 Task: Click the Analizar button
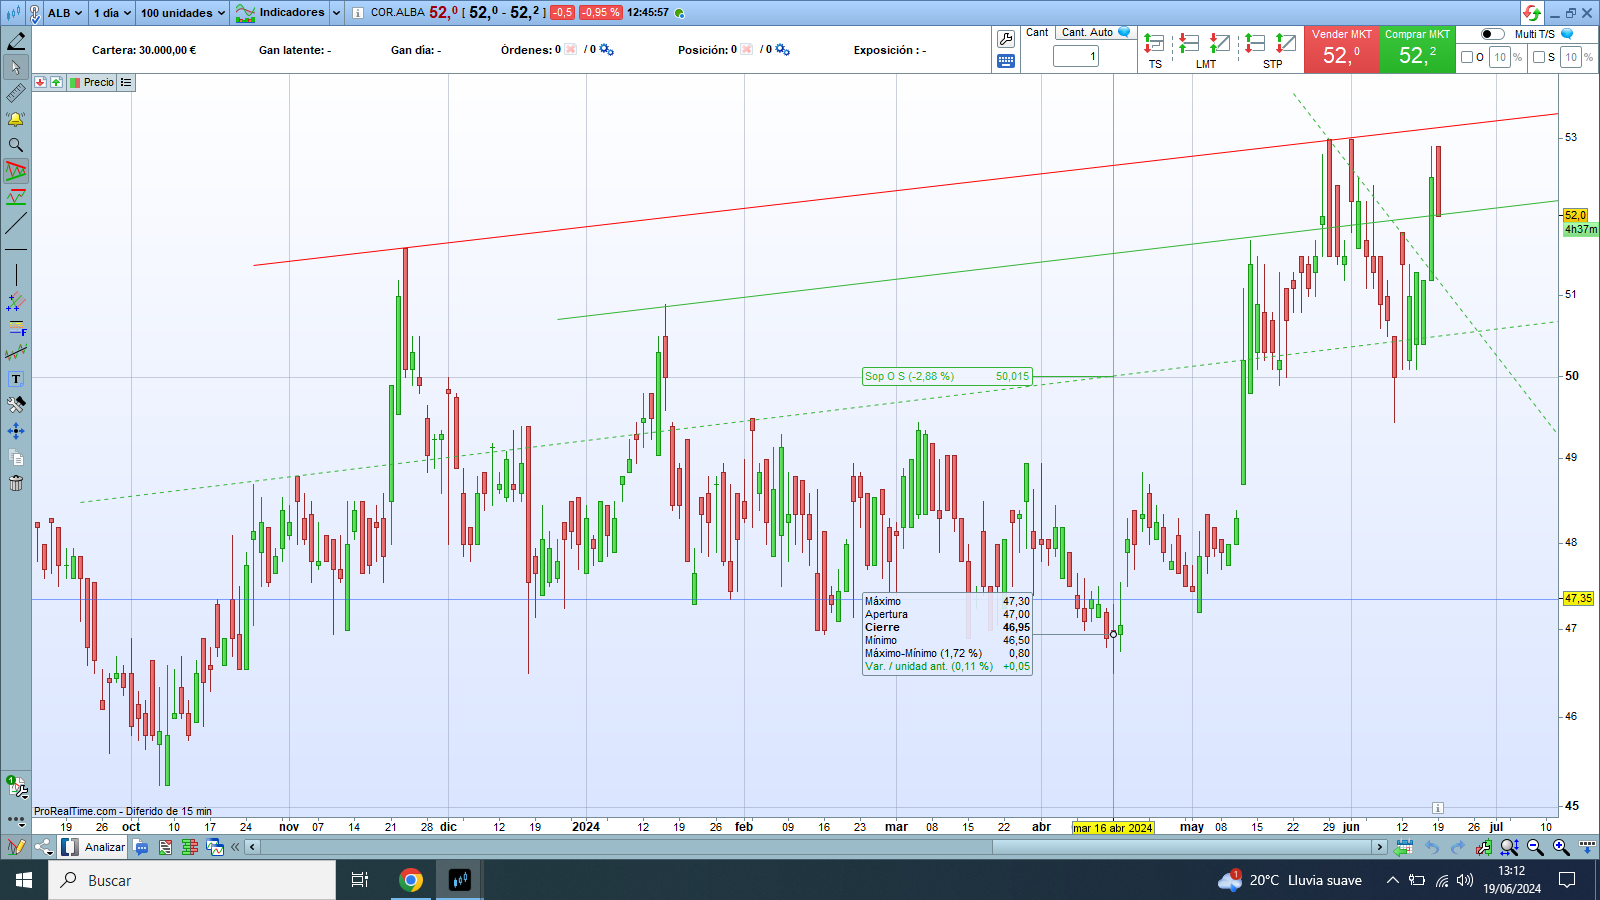94,847
